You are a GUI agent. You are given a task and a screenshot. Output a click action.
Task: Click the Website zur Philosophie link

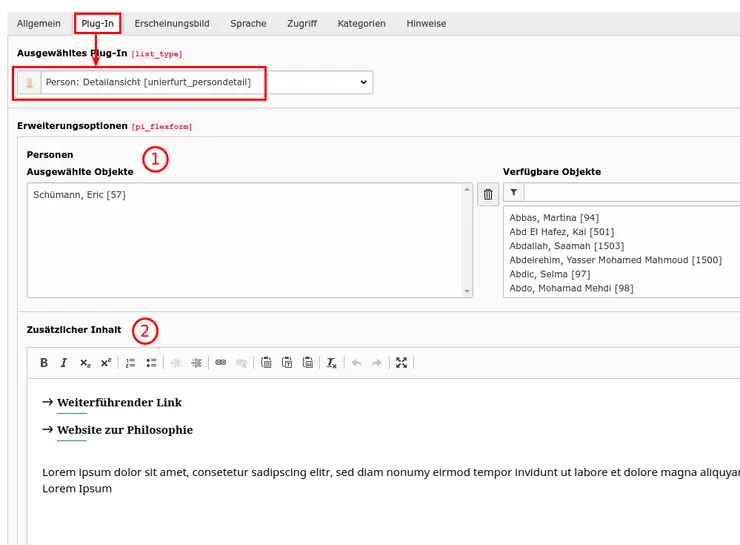(124, 430)
